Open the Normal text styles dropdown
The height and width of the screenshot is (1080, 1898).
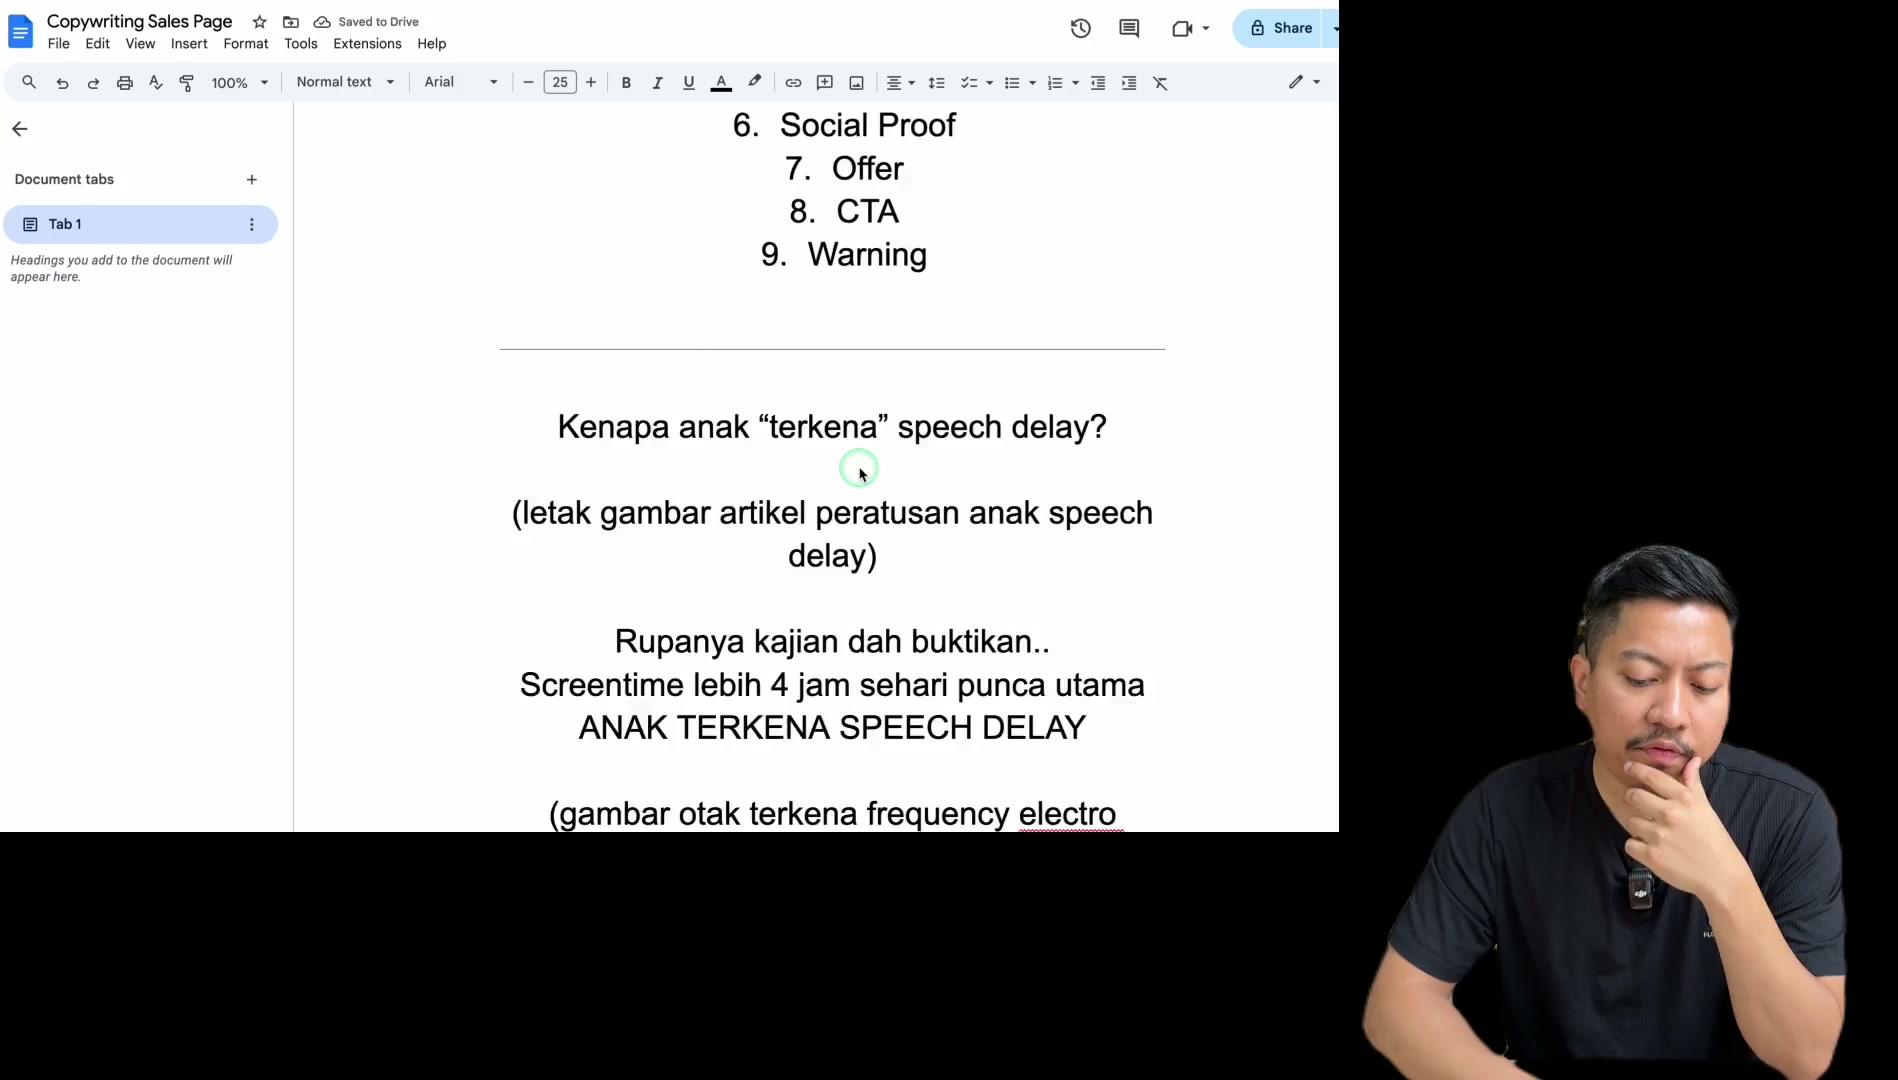[x=345, y=82]
